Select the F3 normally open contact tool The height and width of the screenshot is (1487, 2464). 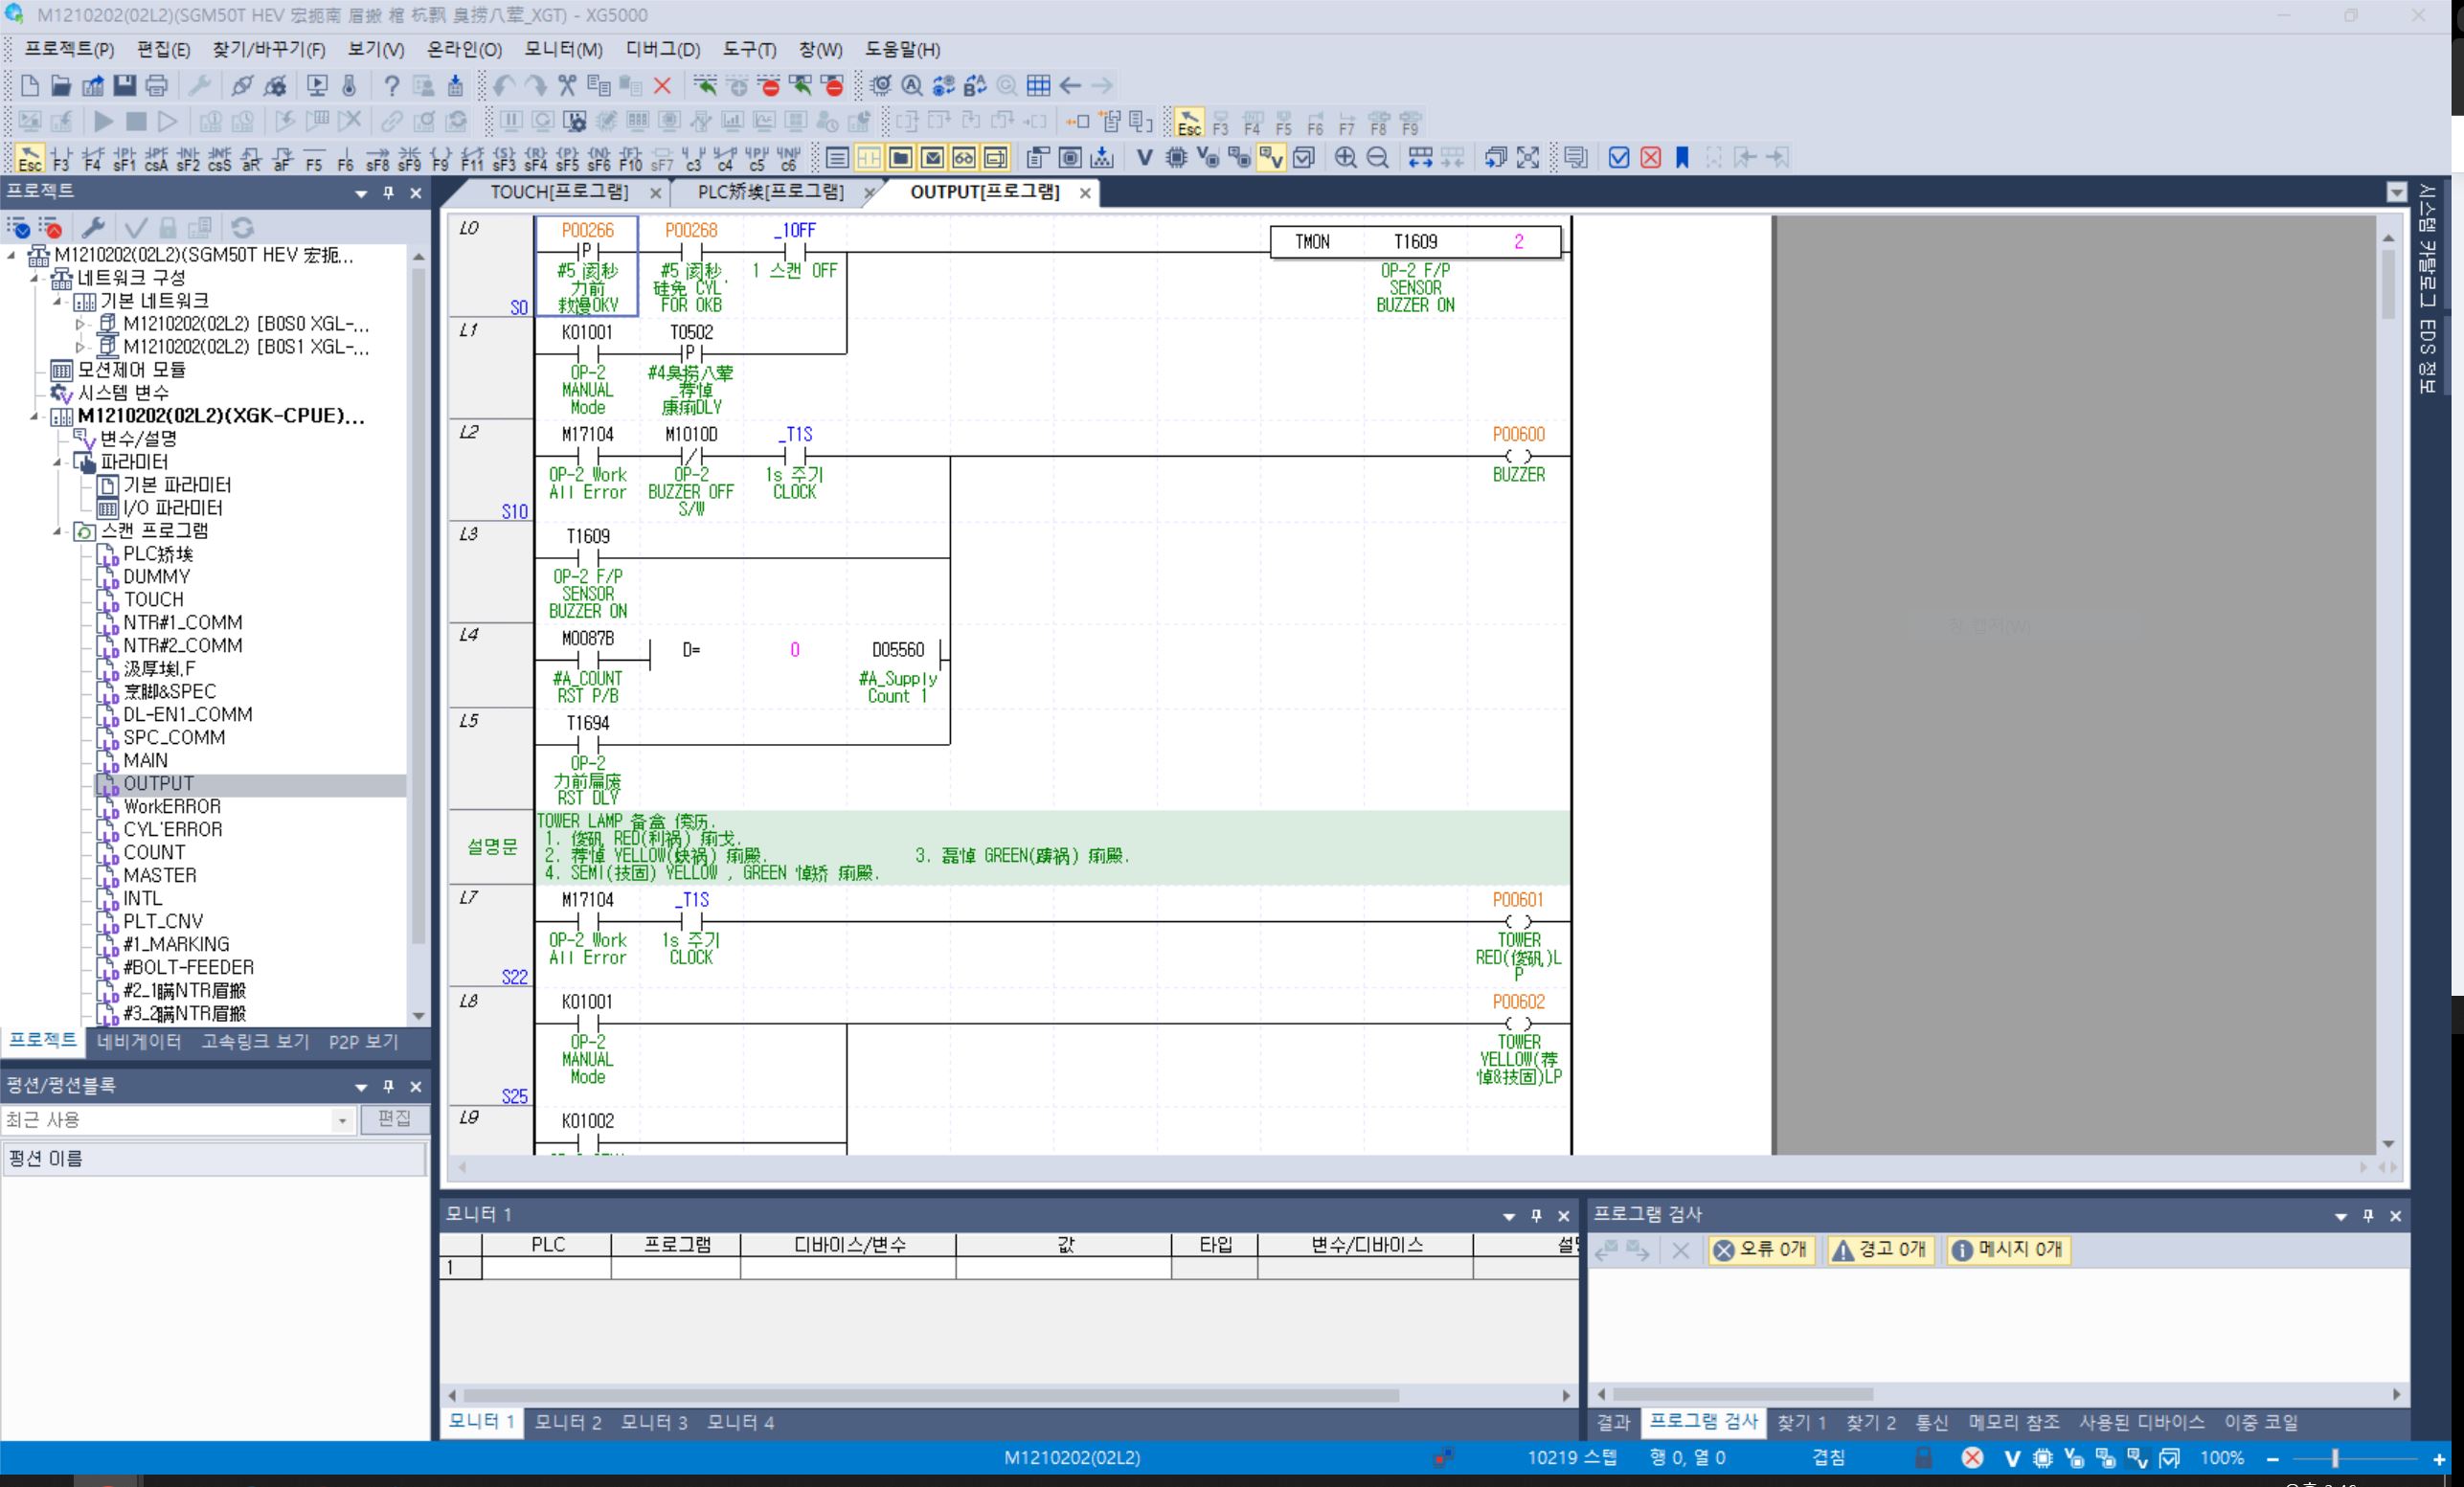61,158
